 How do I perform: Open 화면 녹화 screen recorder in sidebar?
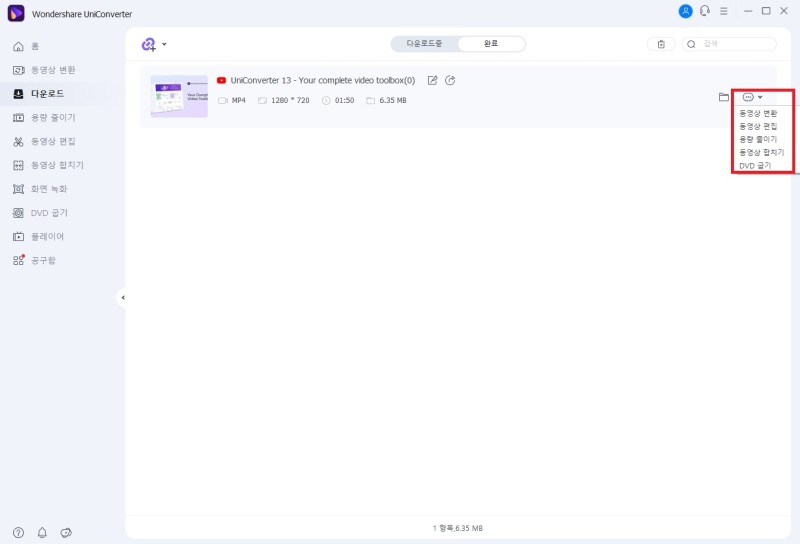[40, 189]
